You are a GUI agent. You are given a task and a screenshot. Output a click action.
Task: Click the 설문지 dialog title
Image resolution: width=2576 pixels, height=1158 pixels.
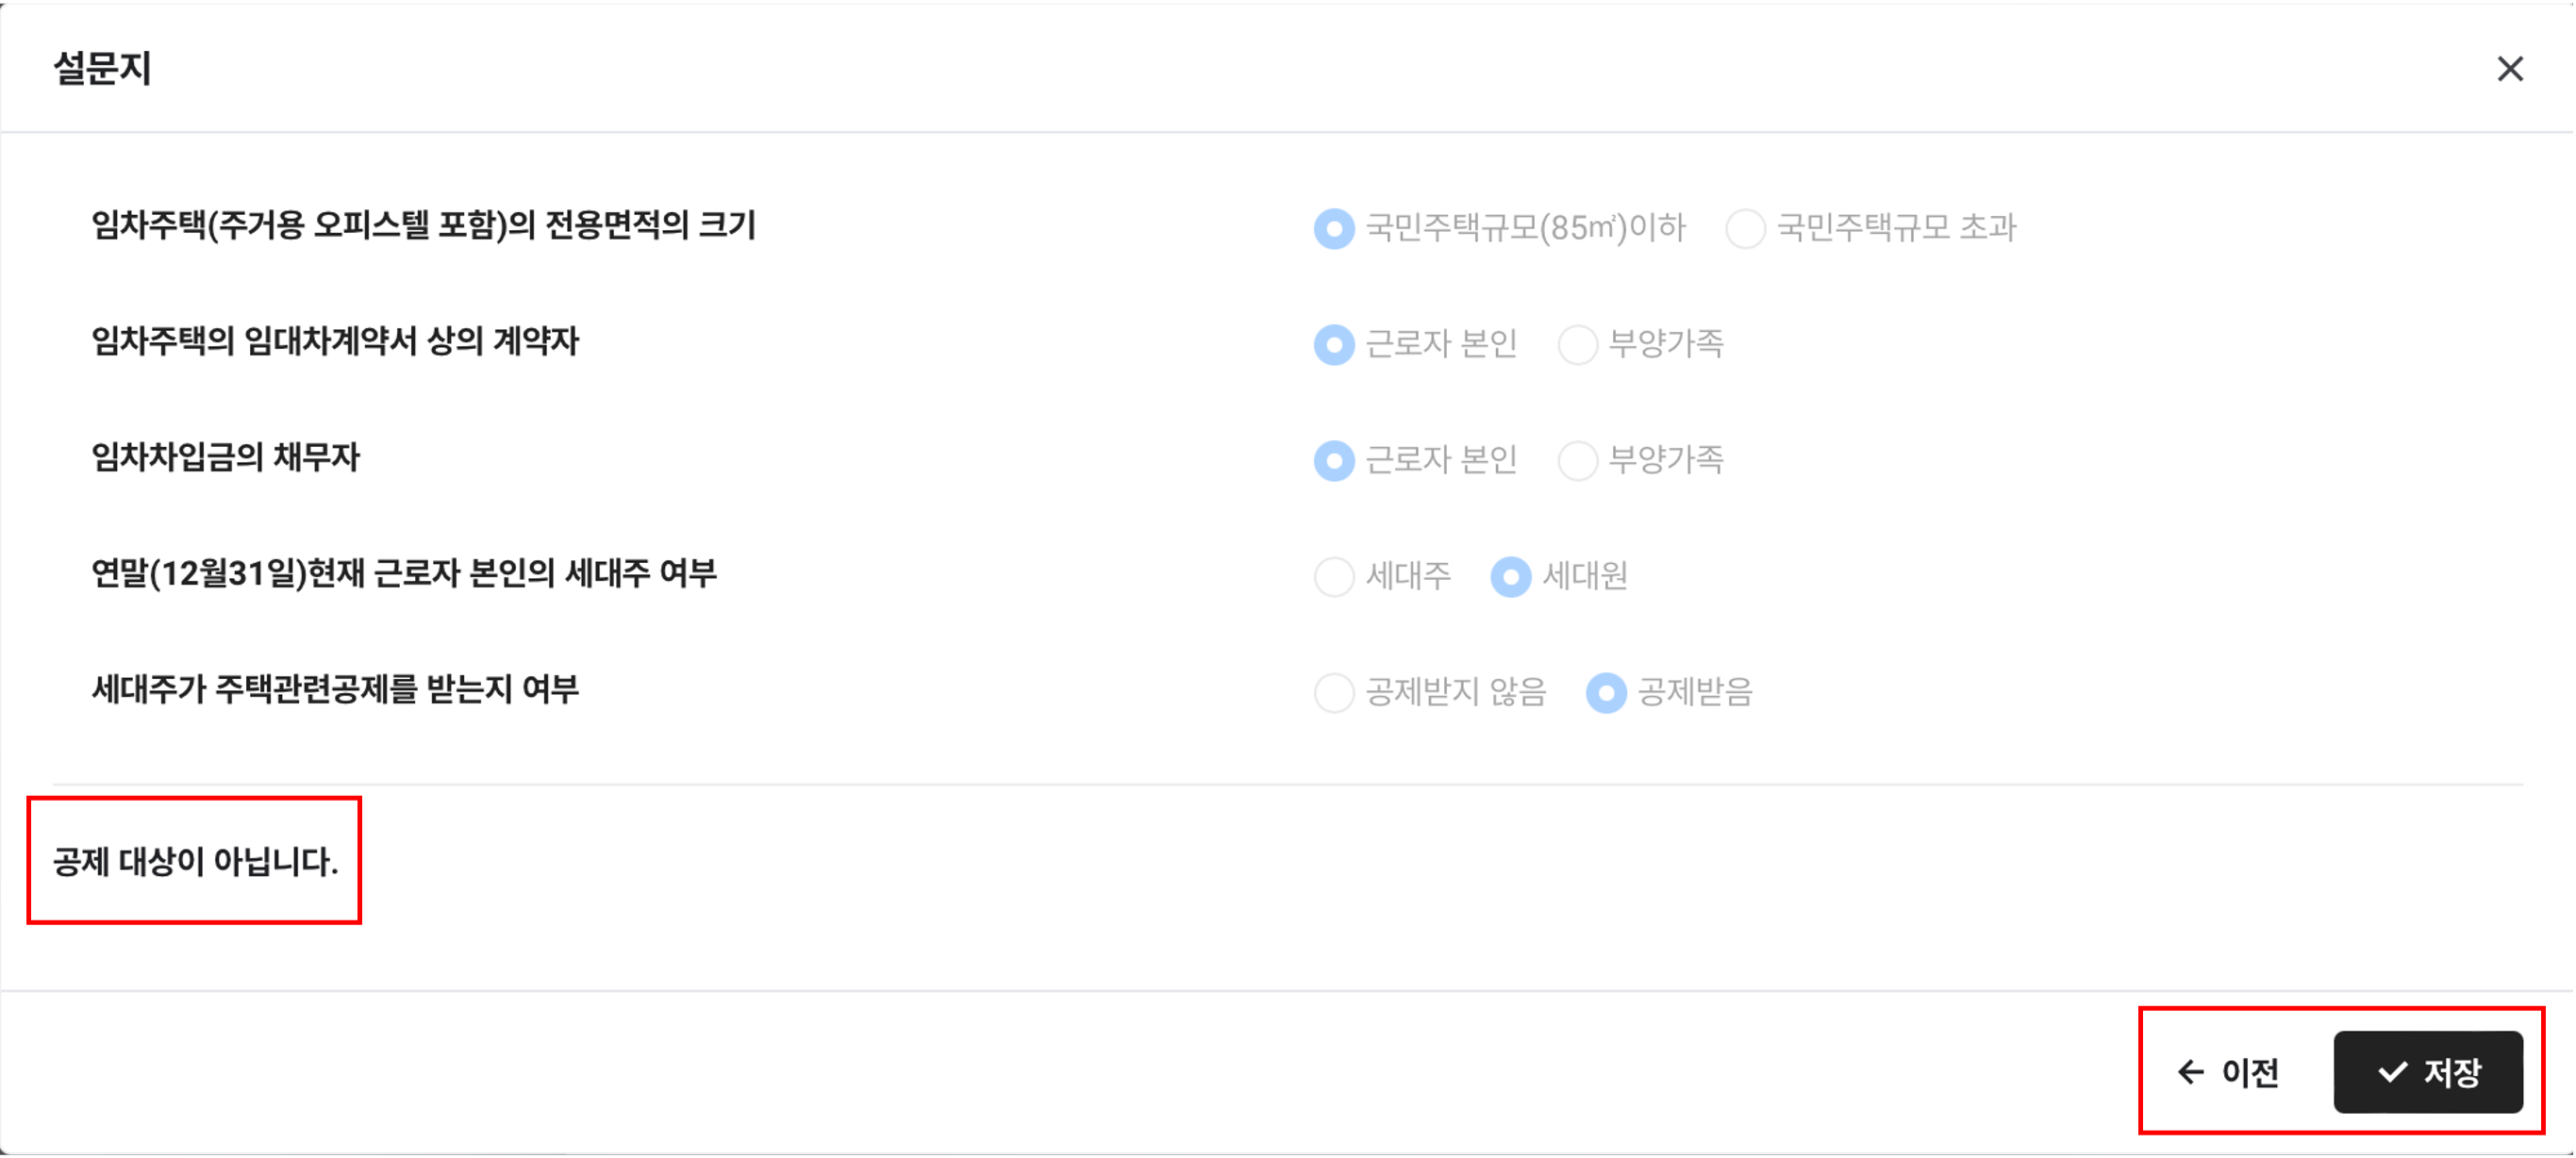tap(102, 68)
